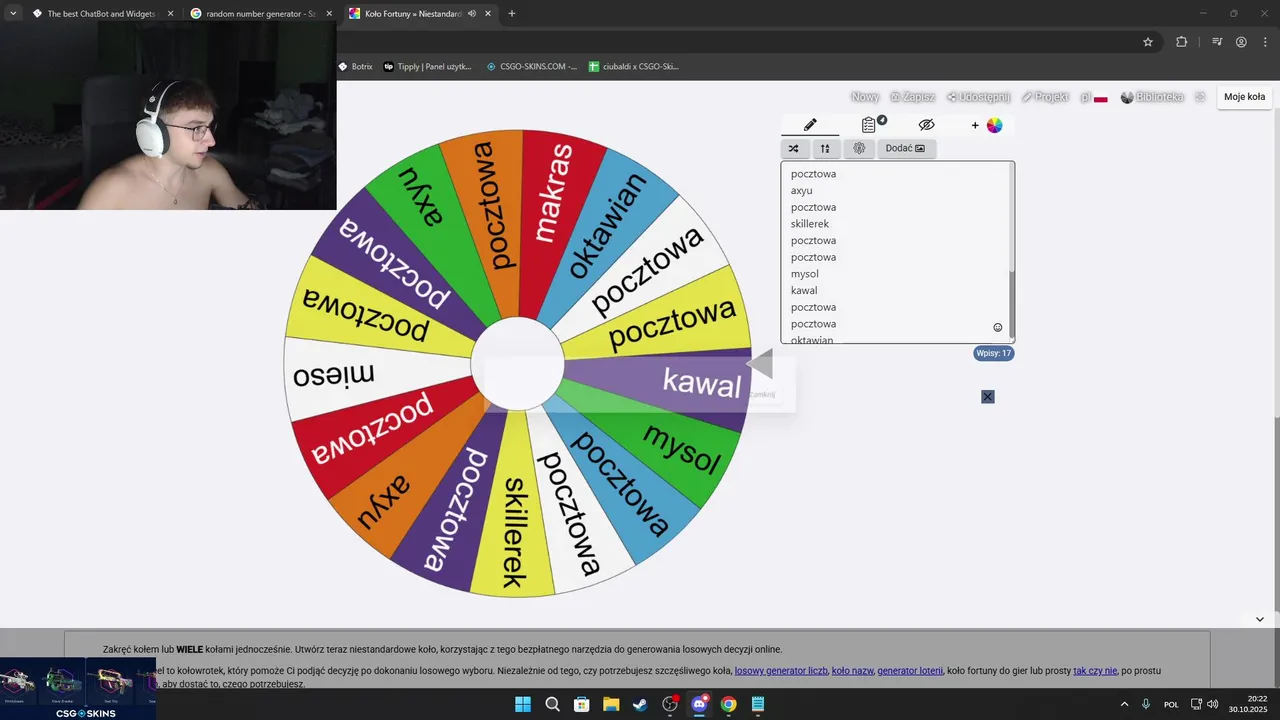Click the skillerek line in entries list
1280x720 pixels.
coord(810,224)
